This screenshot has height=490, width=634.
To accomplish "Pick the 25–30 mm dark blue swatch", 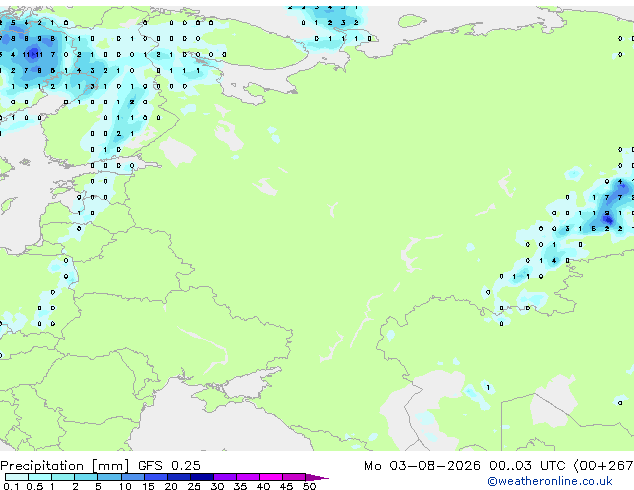I will pyautogui.click(x=202, y=477).
